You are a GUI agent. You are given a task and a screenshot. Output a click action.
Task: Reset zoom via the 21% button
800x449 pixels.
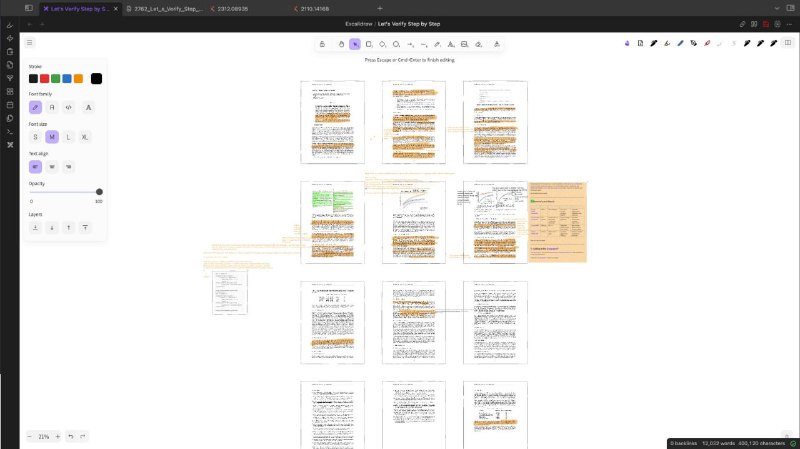pos(44,437)
